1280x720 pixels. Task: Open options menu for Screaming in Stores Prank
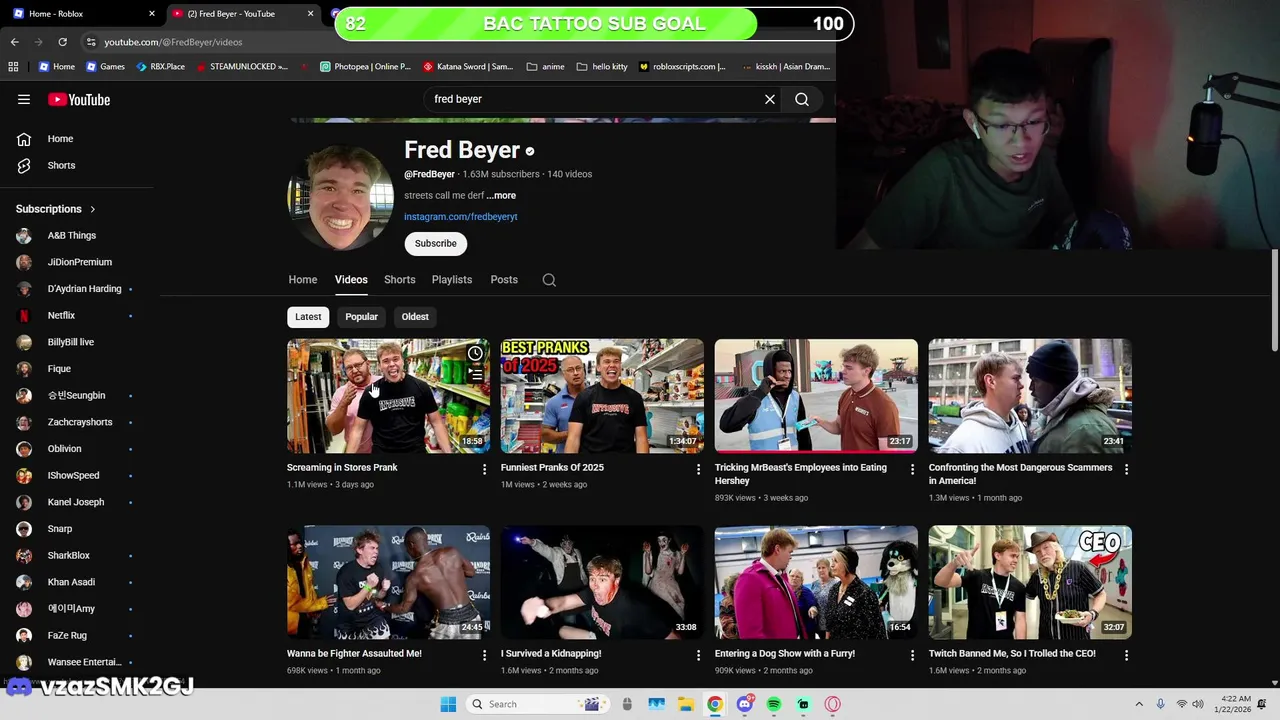click(x=484, y=469)
